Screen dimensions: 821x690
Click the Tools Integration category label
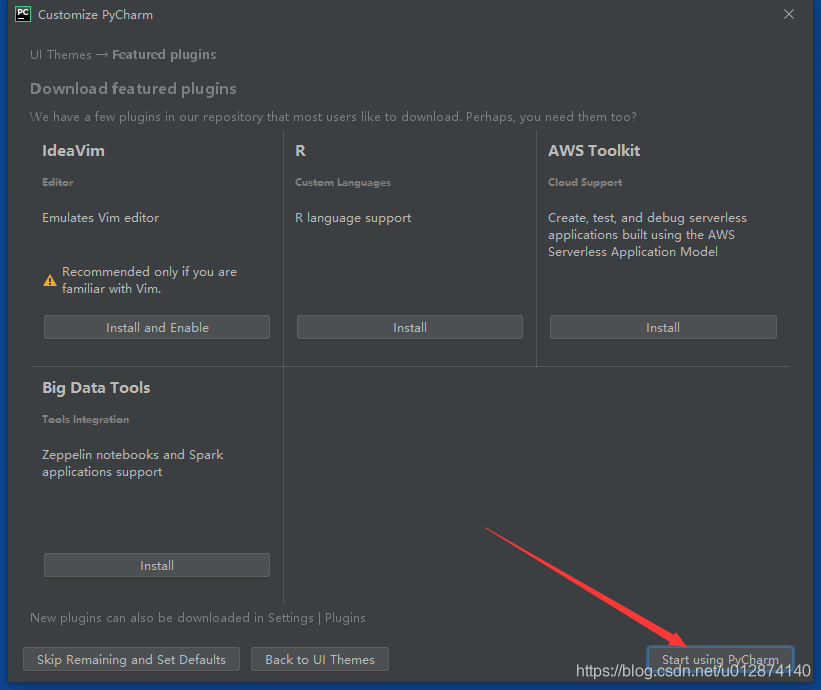pyautogui.click(x=85, y=419)
